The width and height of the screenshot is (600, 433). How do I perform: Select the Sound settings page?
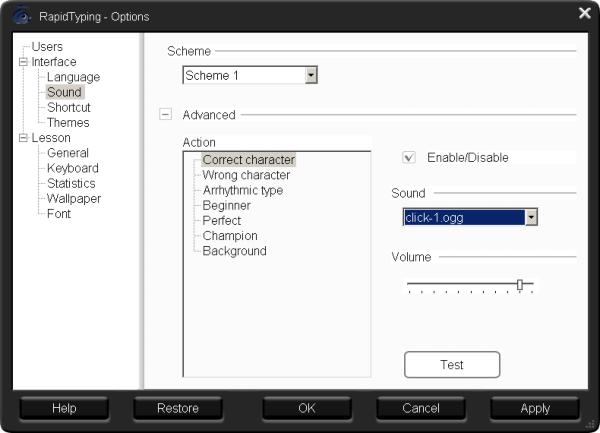(64, 92)
